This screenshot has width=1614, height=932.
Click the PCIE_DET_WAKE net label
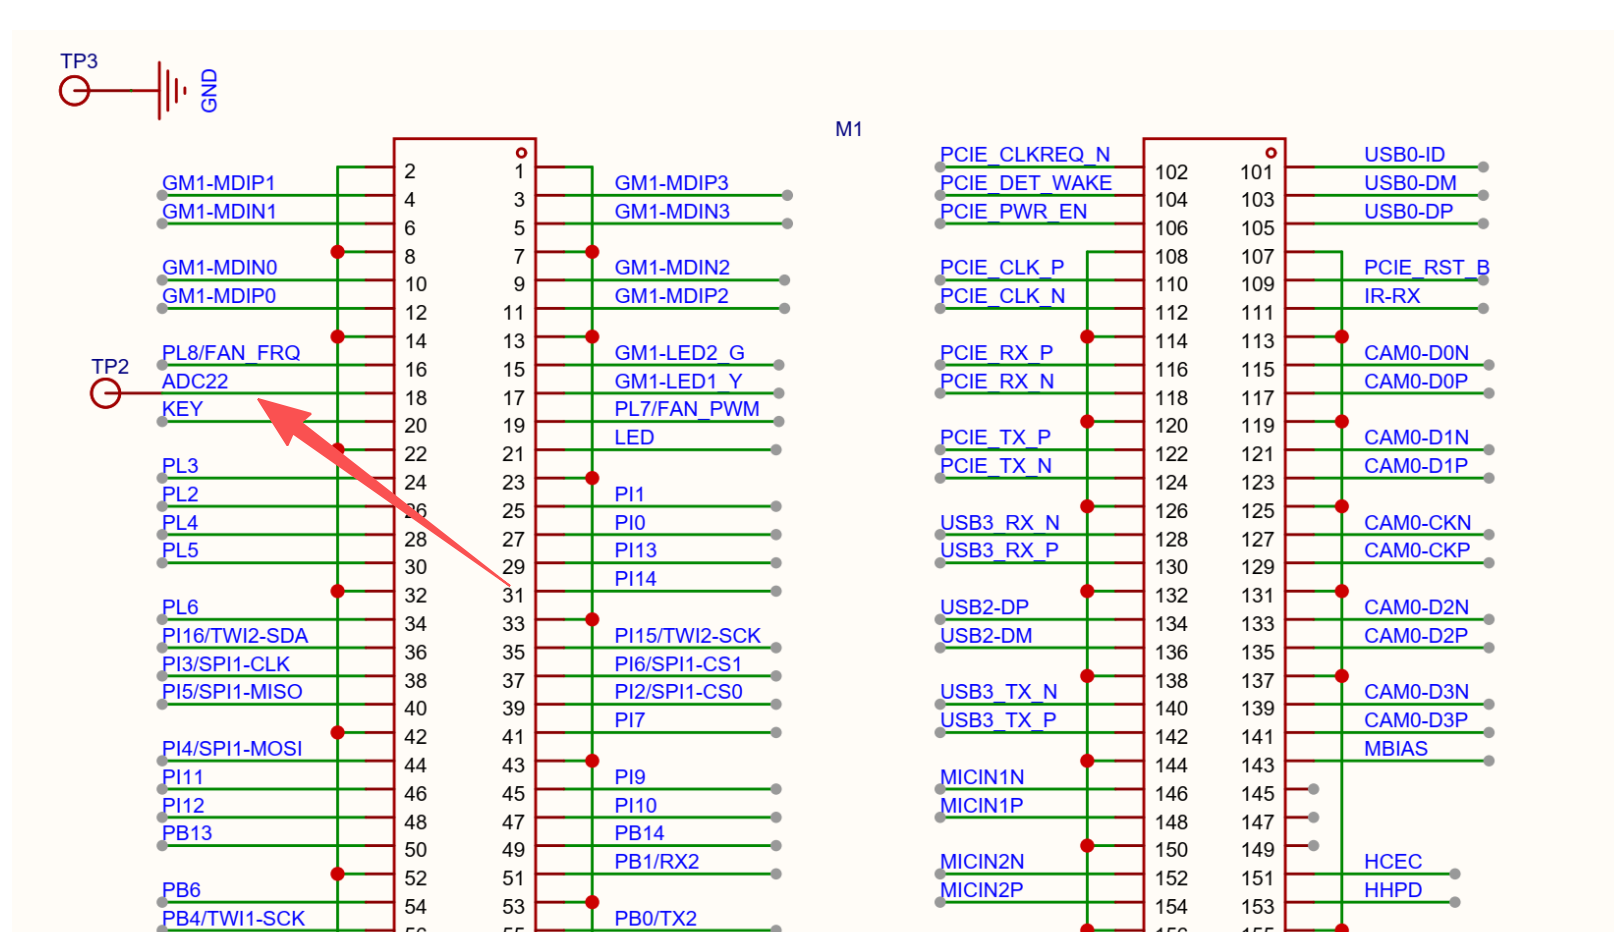(1026, 183)
